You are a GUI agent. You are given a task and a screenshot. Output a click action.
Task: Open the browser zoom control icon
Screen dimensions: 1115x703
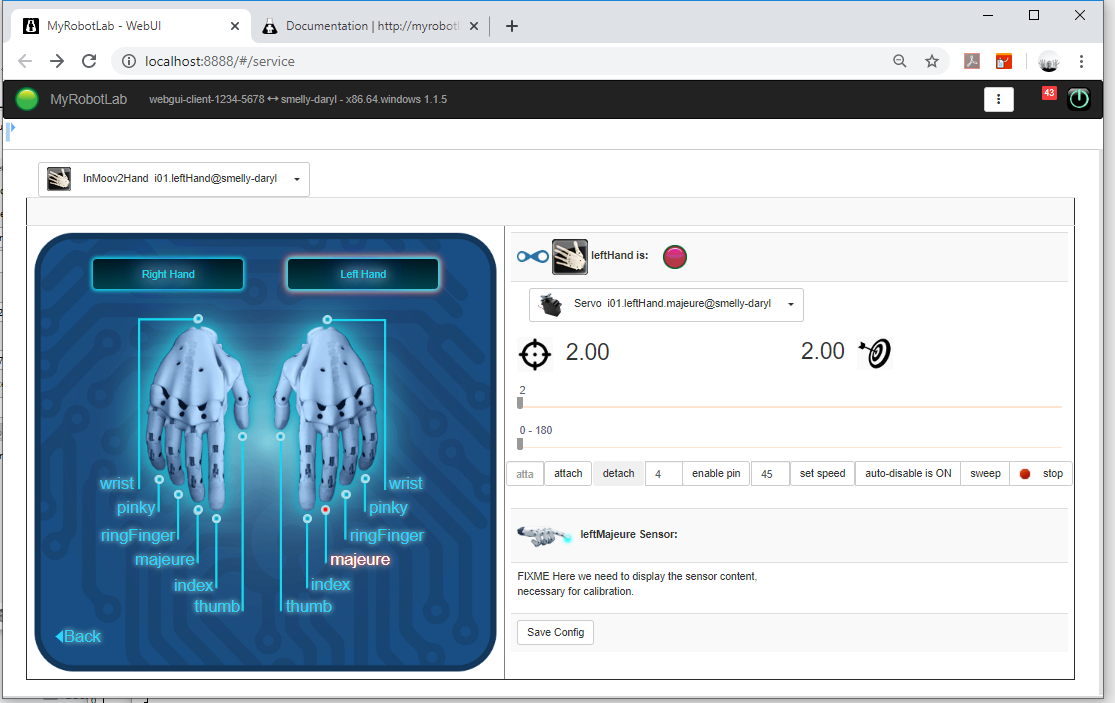(x=900, y=61)
